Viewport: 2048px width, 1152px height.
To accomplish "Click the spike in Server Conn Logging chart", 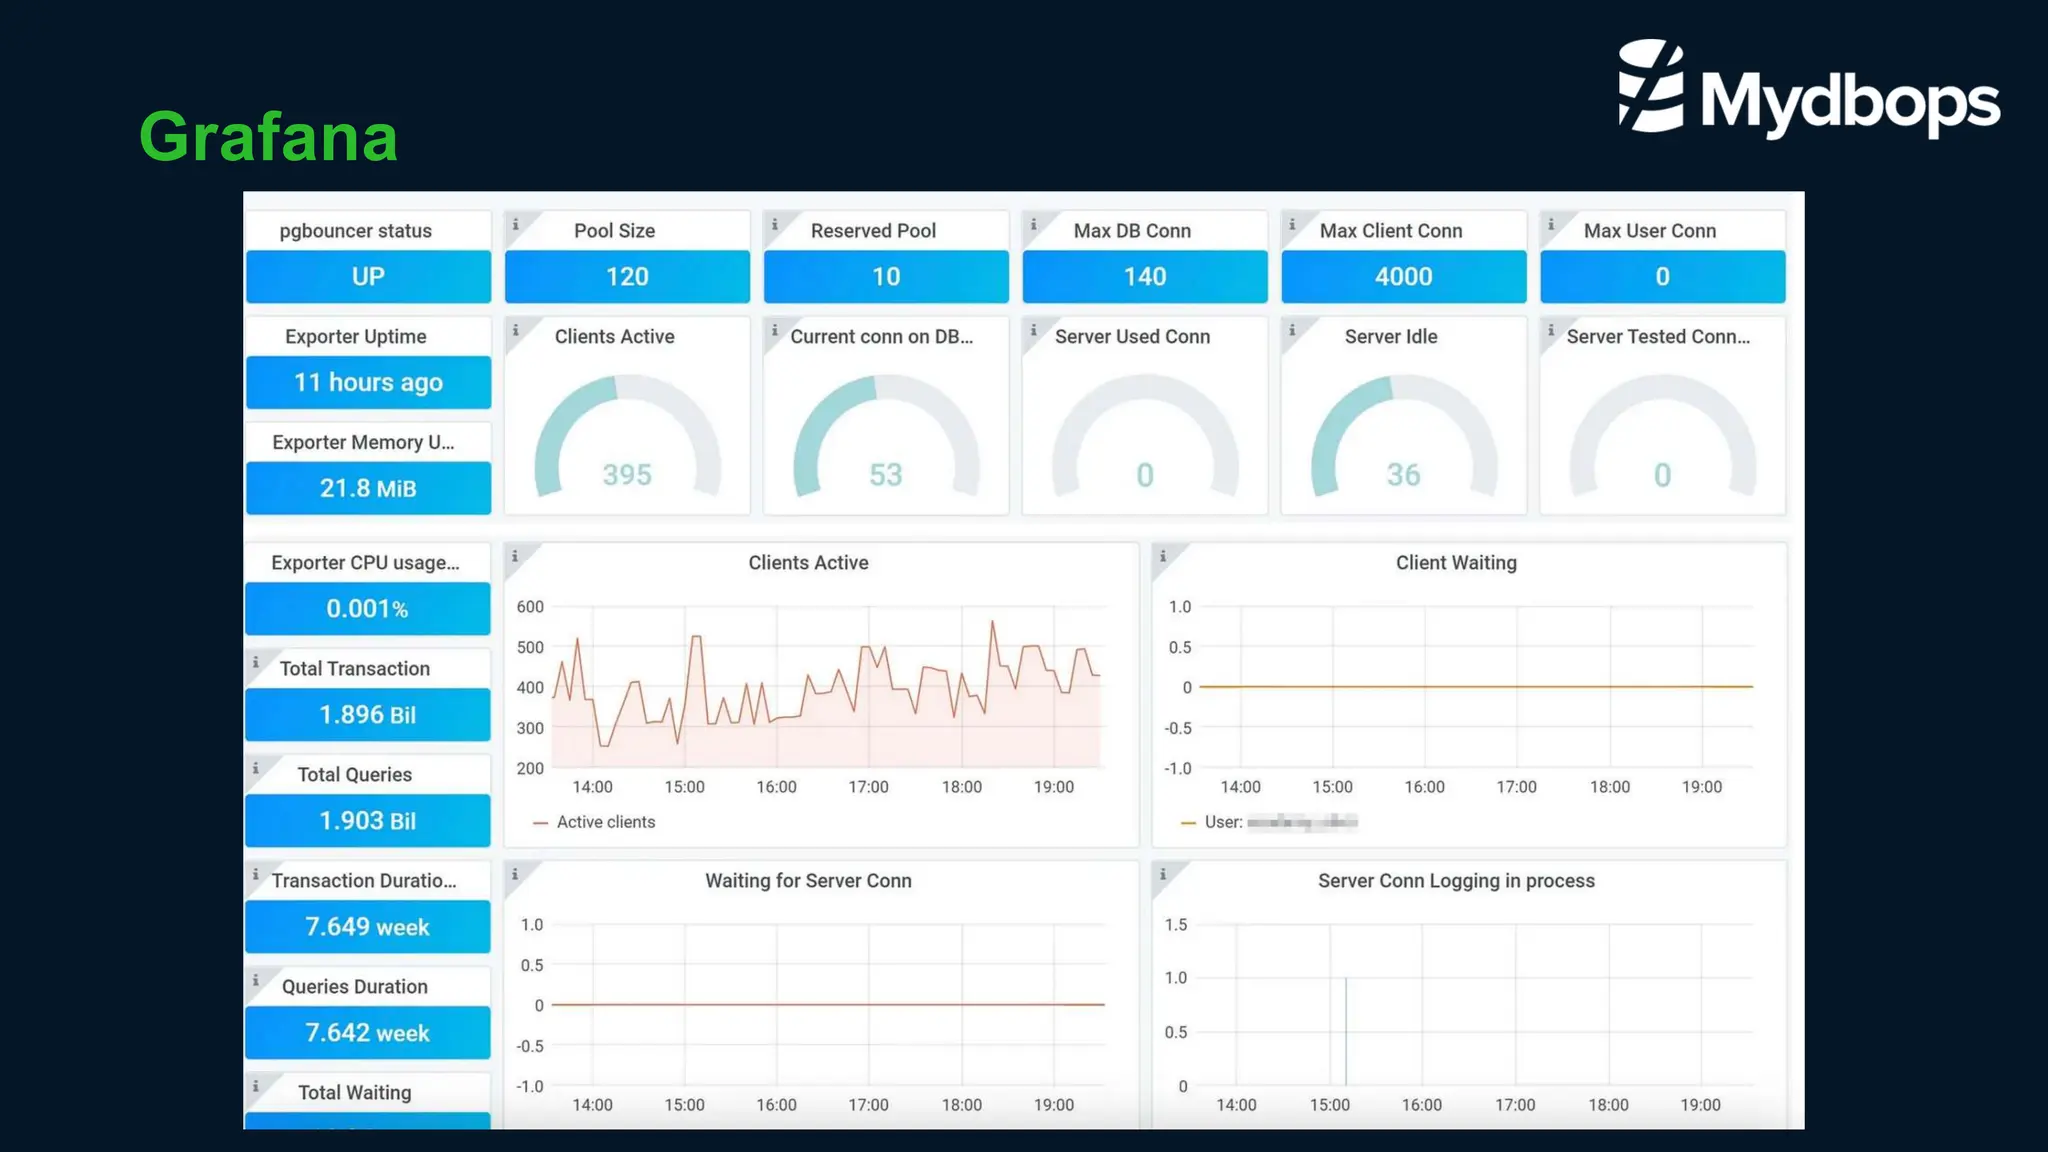I will tap(1346, 1030).
